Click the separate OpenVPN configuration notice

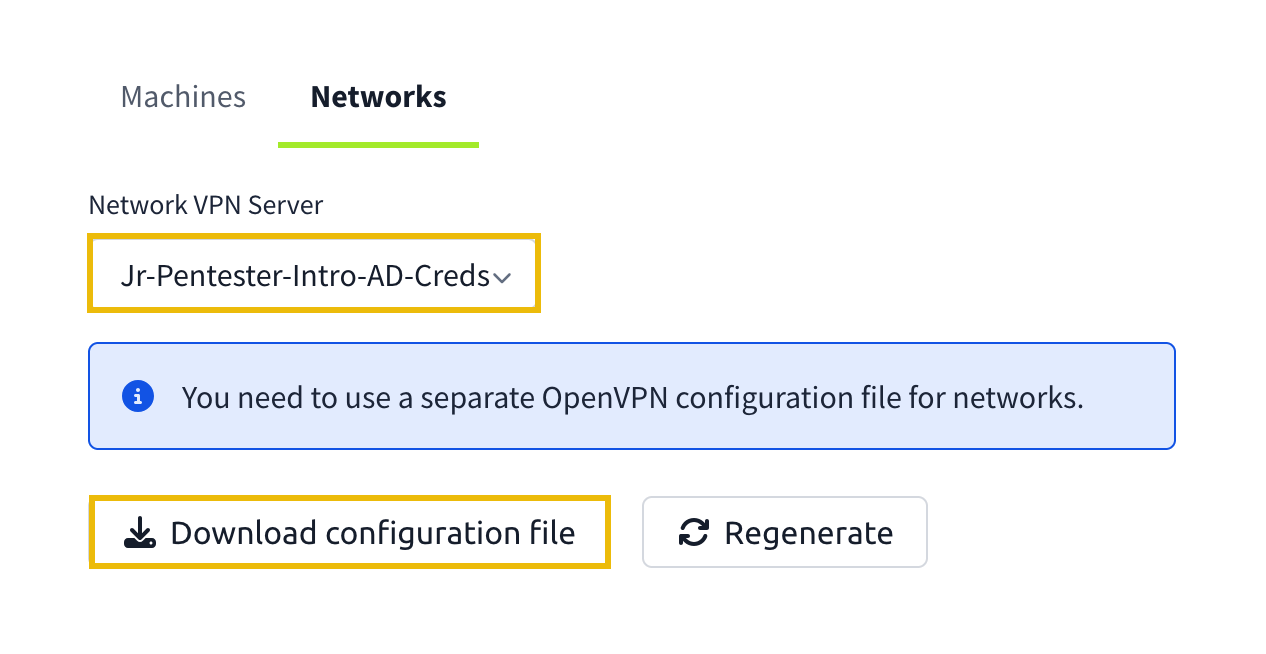[633, 397]
